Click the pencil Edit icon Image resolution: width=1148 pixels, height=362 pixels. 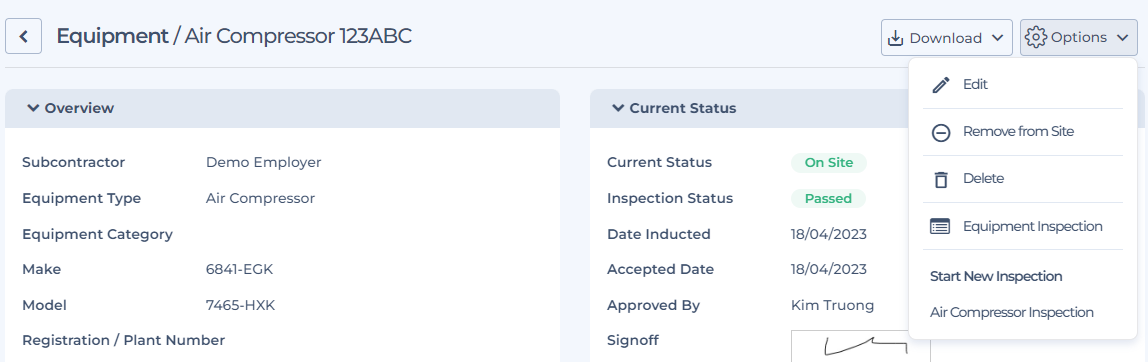click(941, 85)
